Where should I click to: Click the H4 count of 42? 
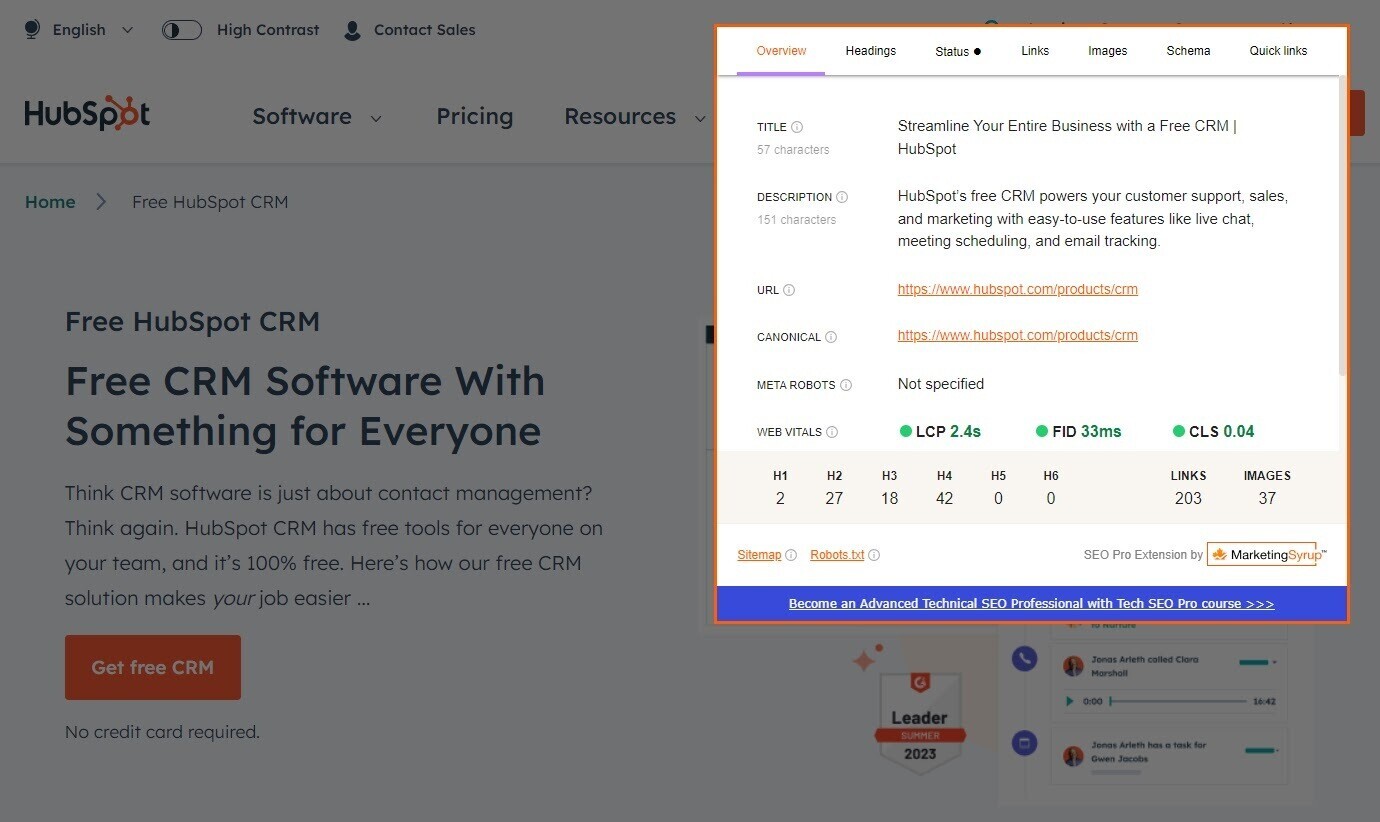coord(944,498)
